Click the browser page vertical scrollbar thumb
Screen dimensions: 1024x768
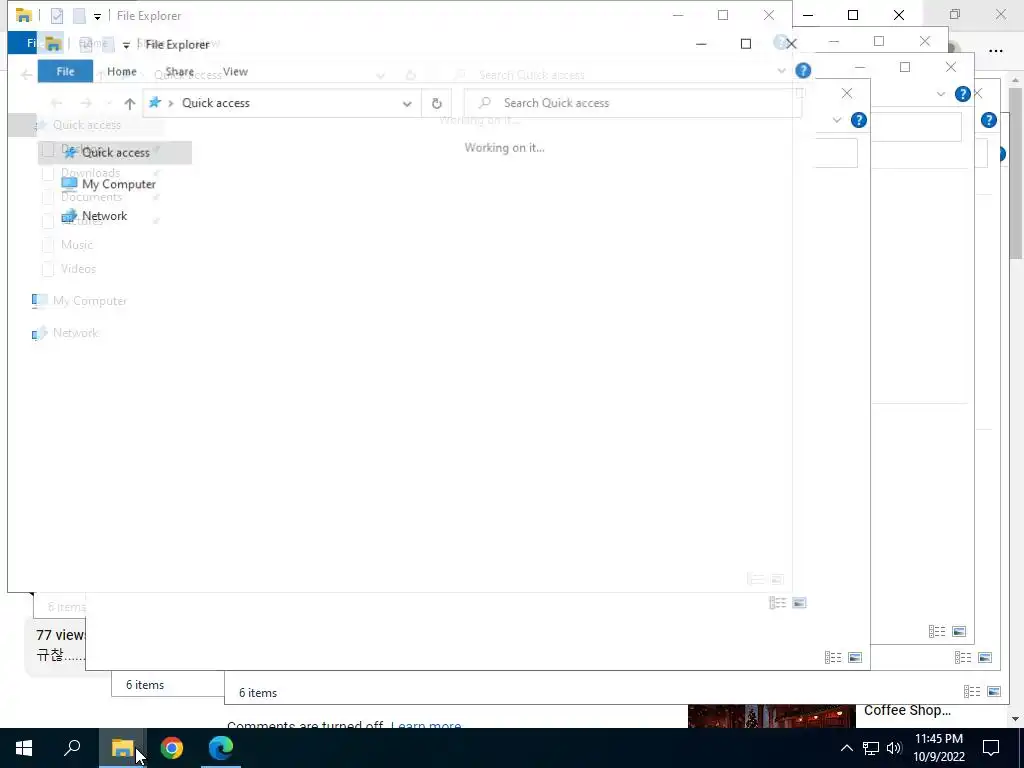coord(1015,173)
